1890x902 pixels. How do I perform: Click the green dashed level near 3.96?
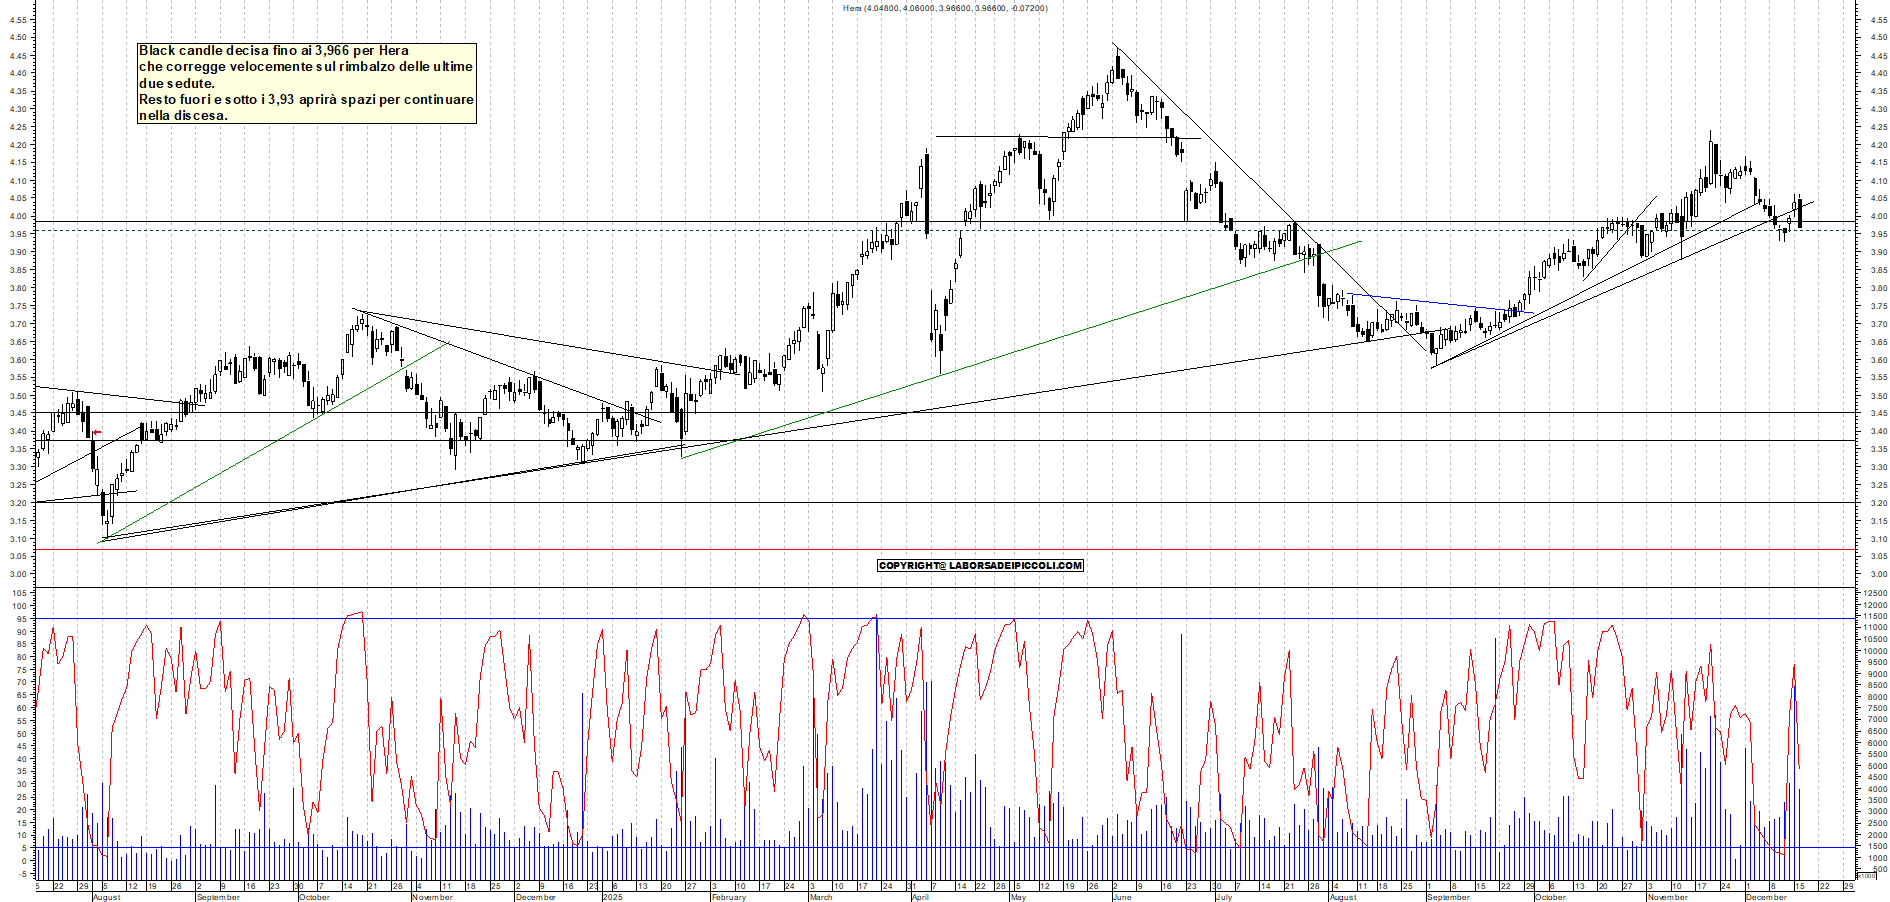pyautogui.click(x=600, y=232)
